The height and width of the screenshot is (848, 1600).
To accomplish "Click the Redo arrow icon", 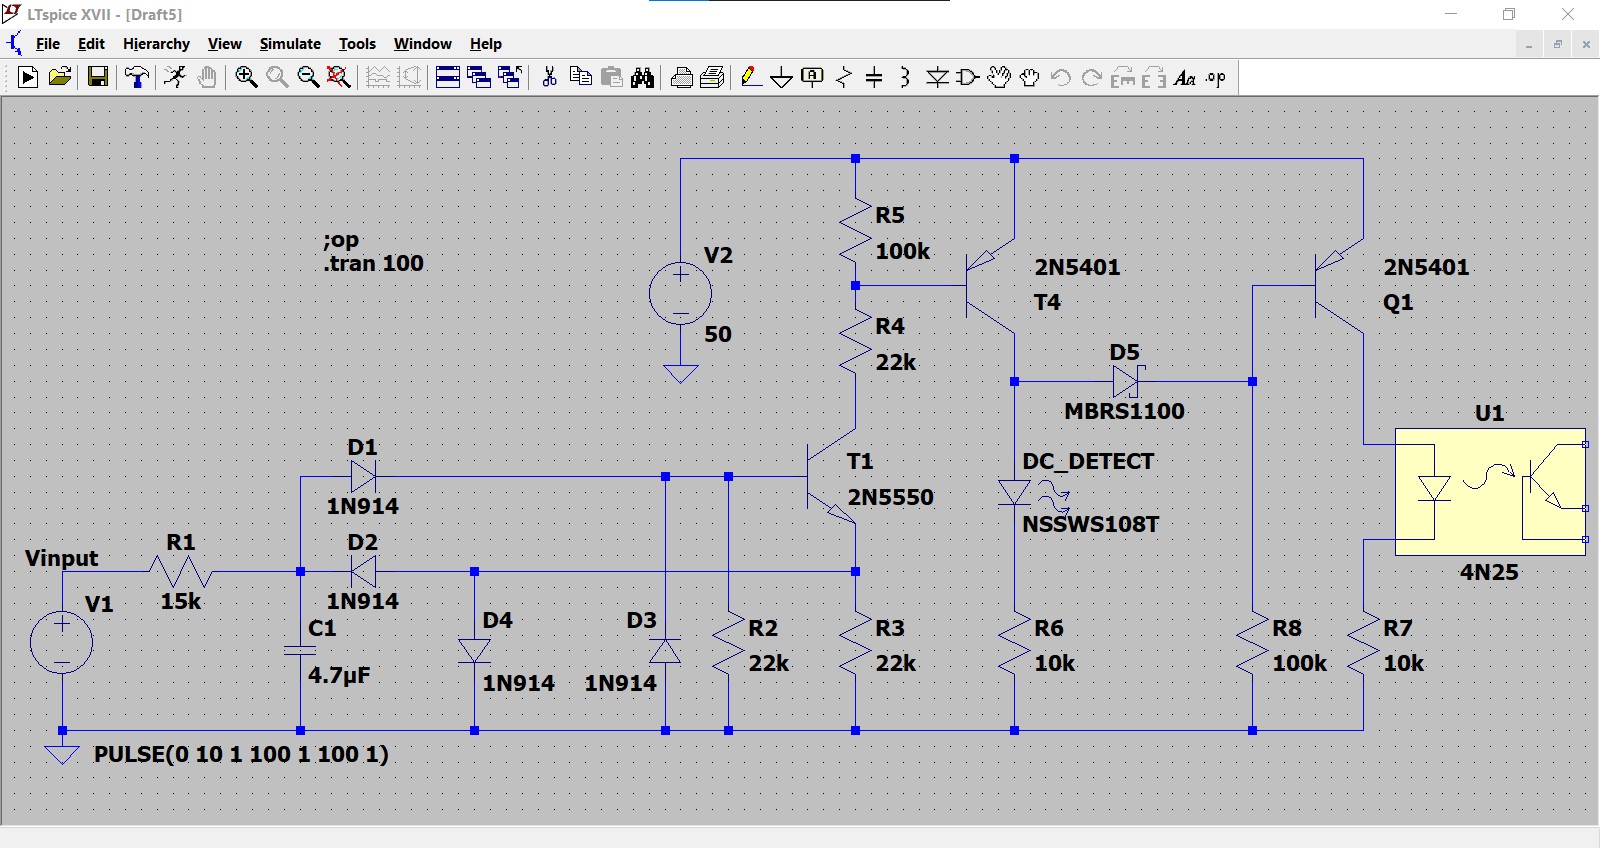I will tap(1092, 77).
